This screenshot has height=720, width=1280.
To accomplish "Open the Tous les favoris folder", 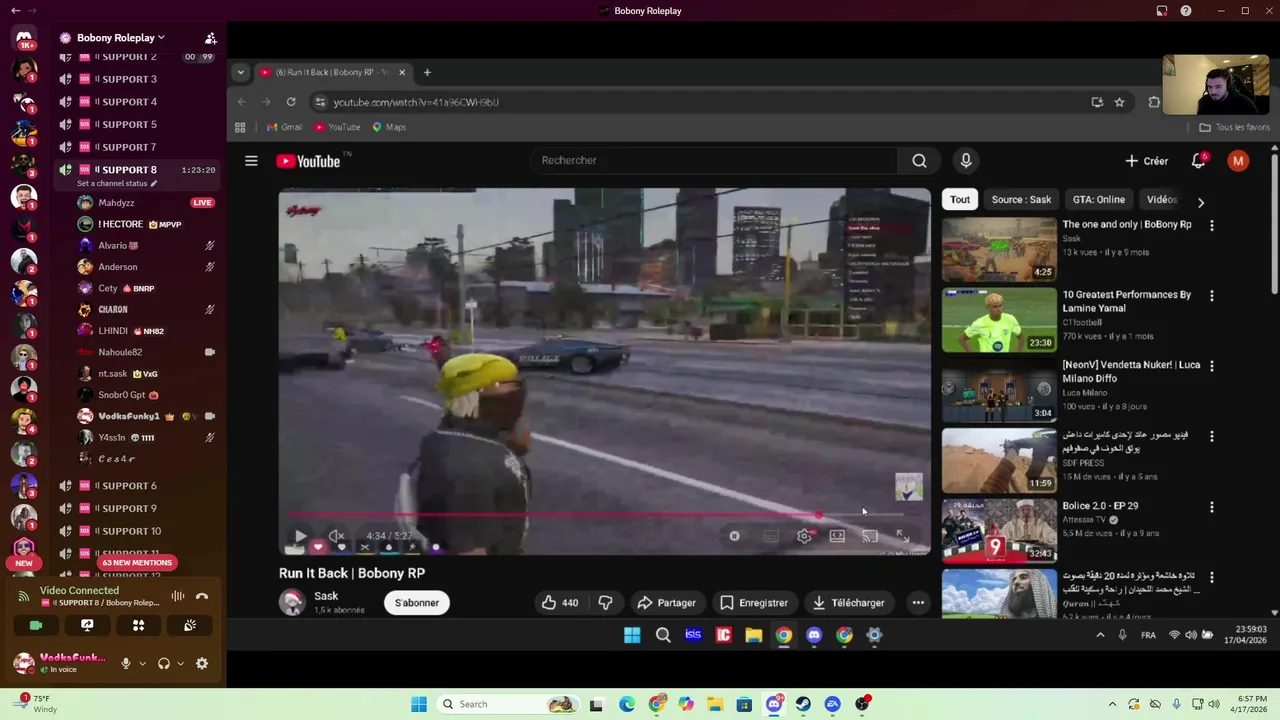I will point(1234,127).
